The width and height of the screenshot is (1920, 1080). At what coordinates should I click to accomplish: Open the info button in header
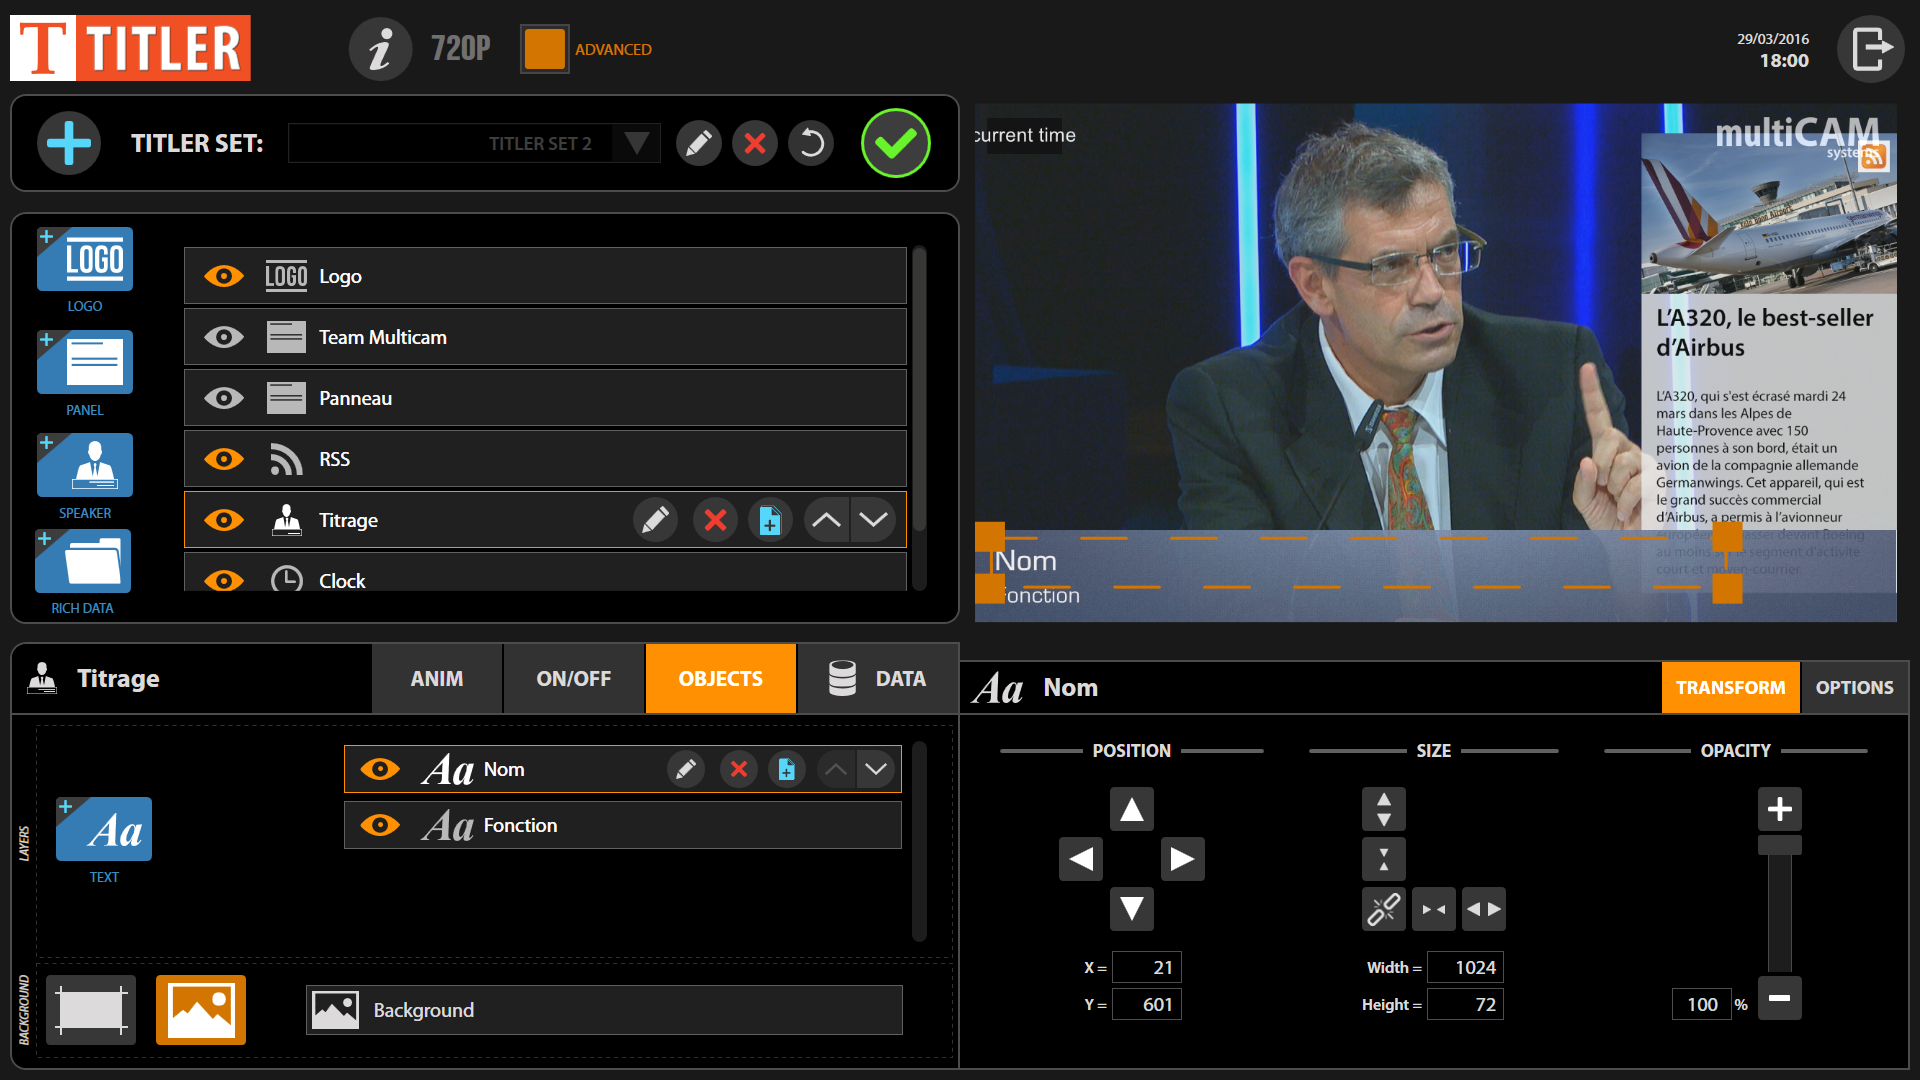380,49
